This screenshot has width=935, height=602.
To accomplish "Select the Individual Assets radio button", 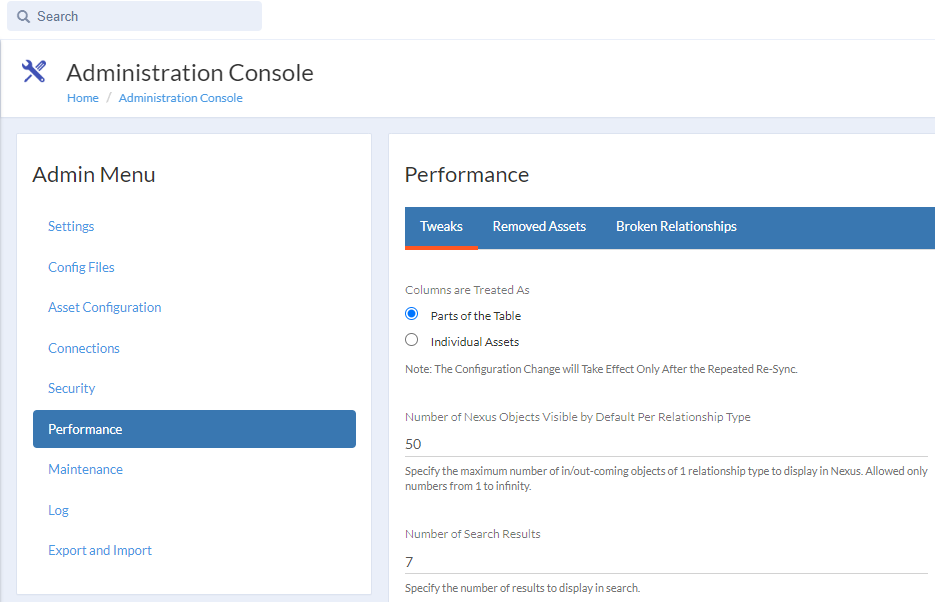I will pos(412,340).
